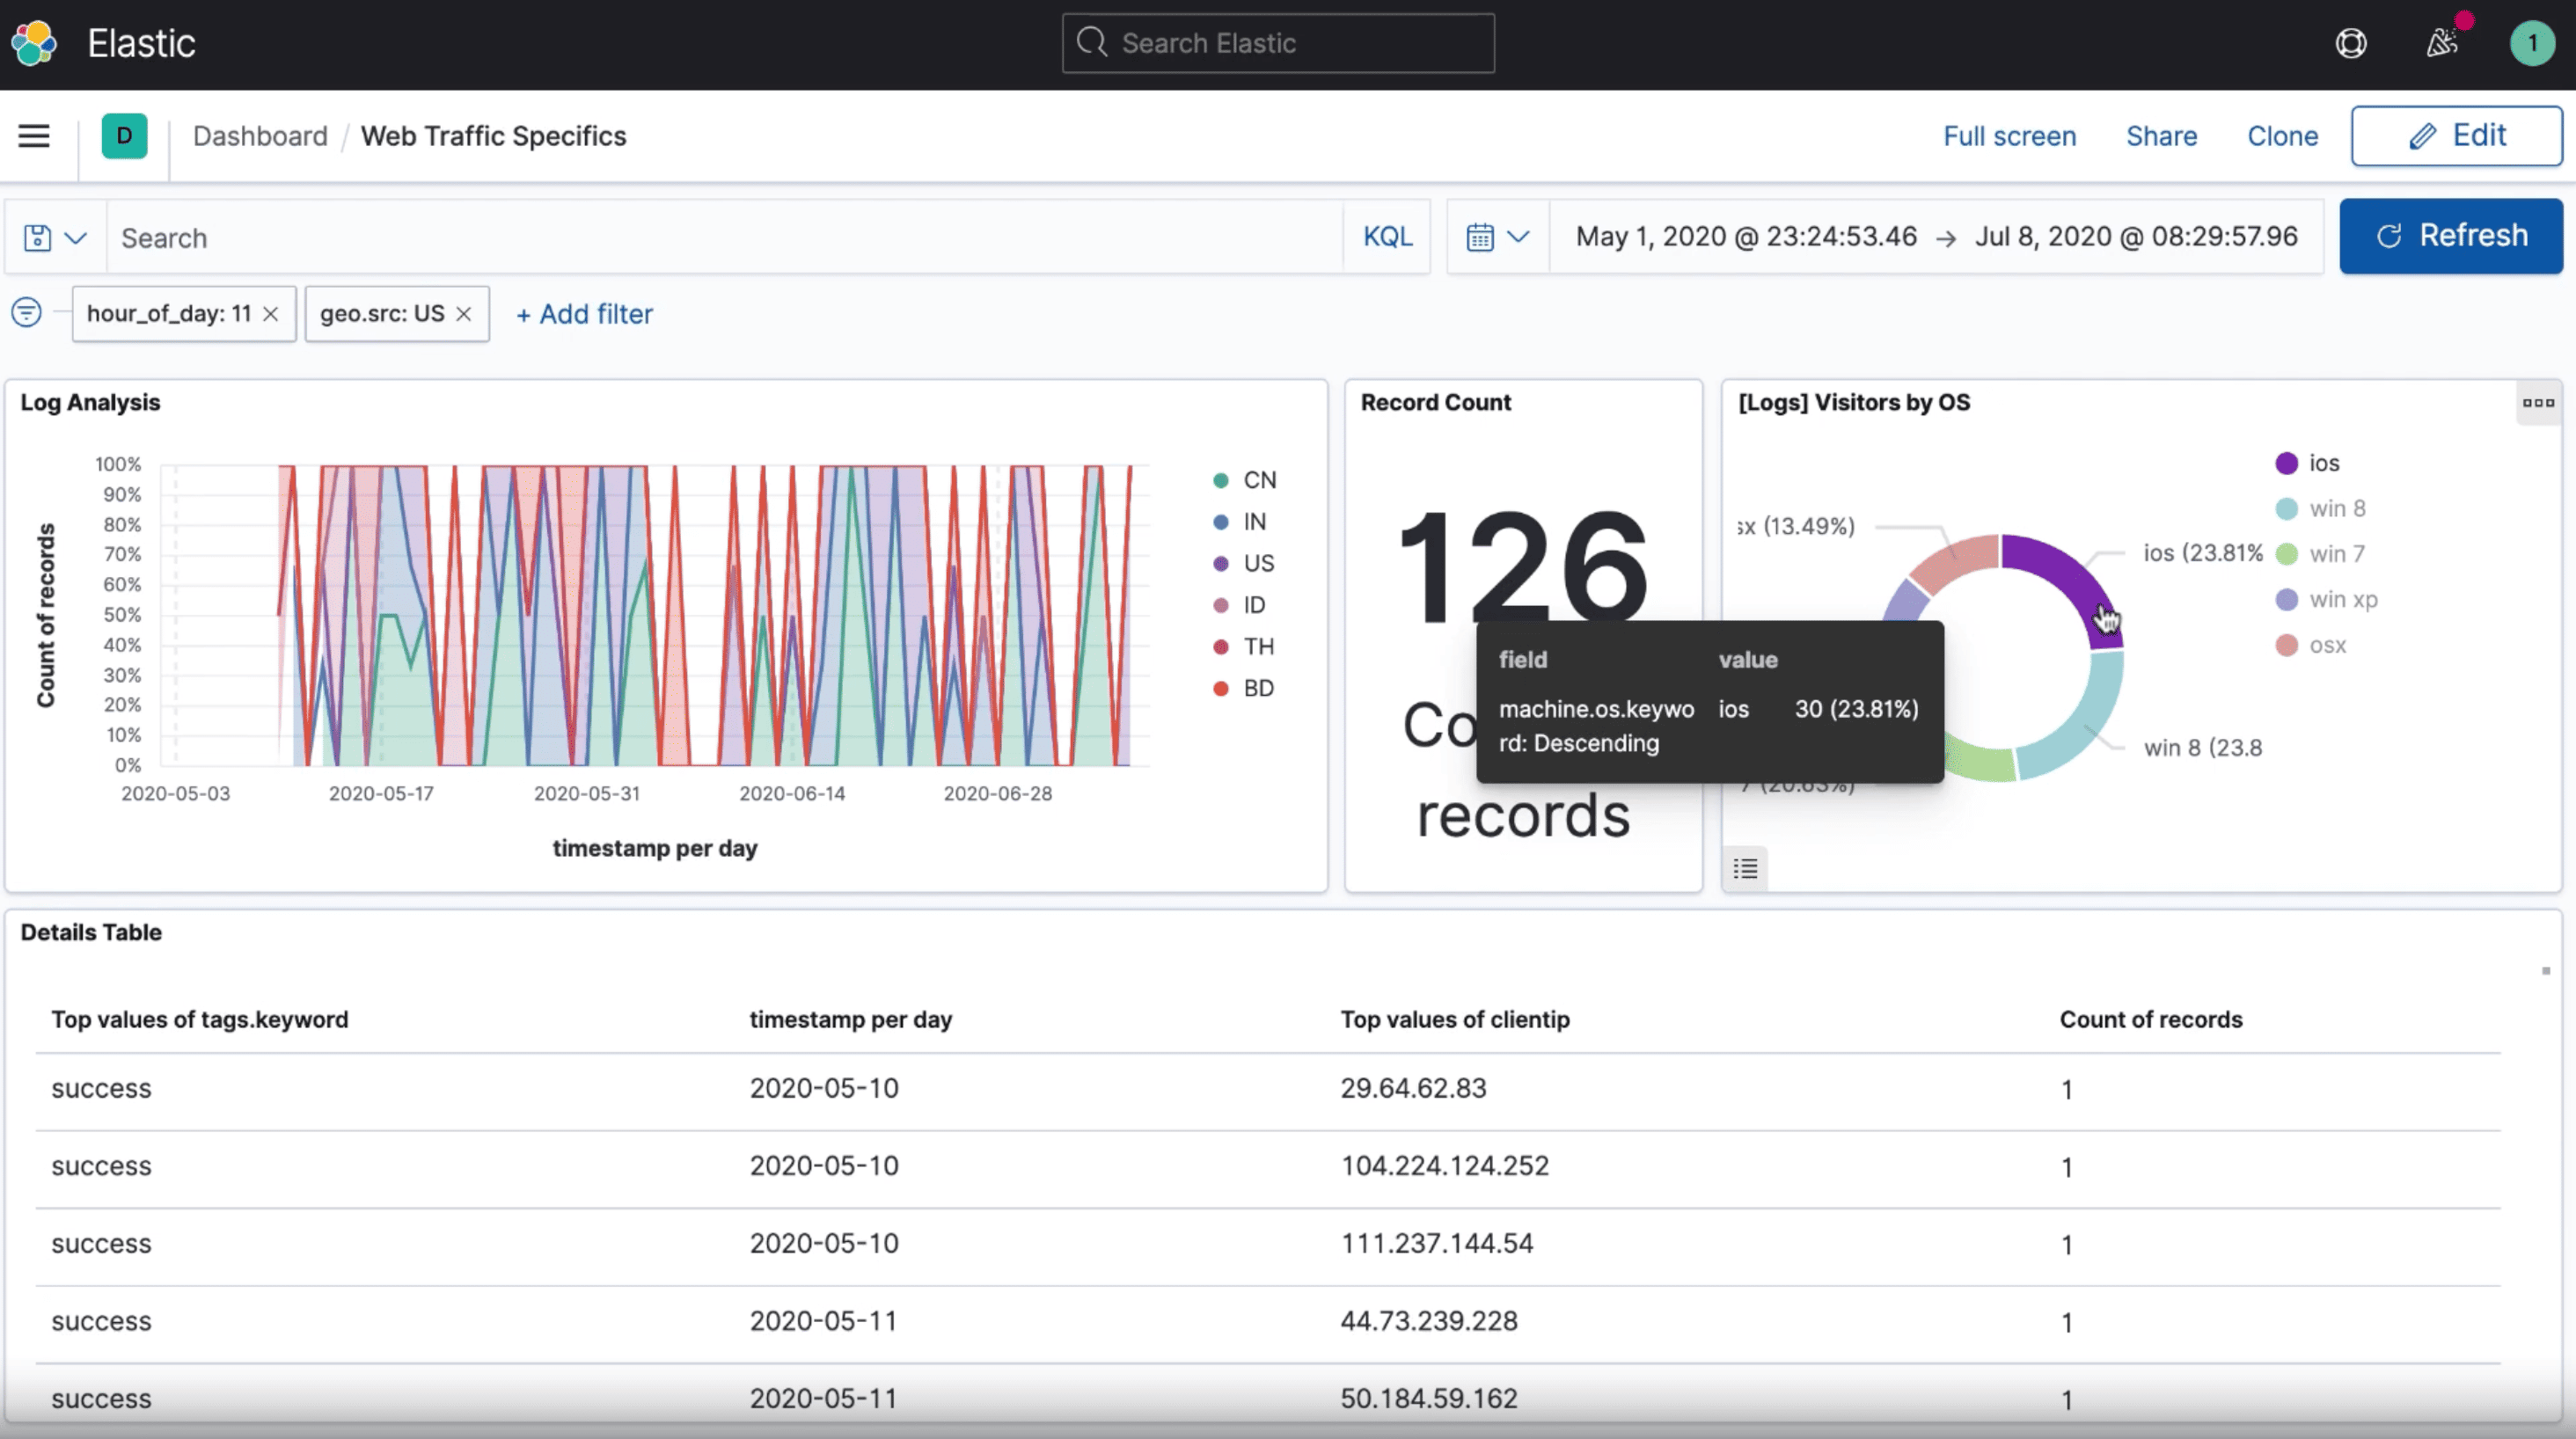2576x1439 pixels.
Task: Open the end date Jul 8, 2020
Action: coord(2136,237)
